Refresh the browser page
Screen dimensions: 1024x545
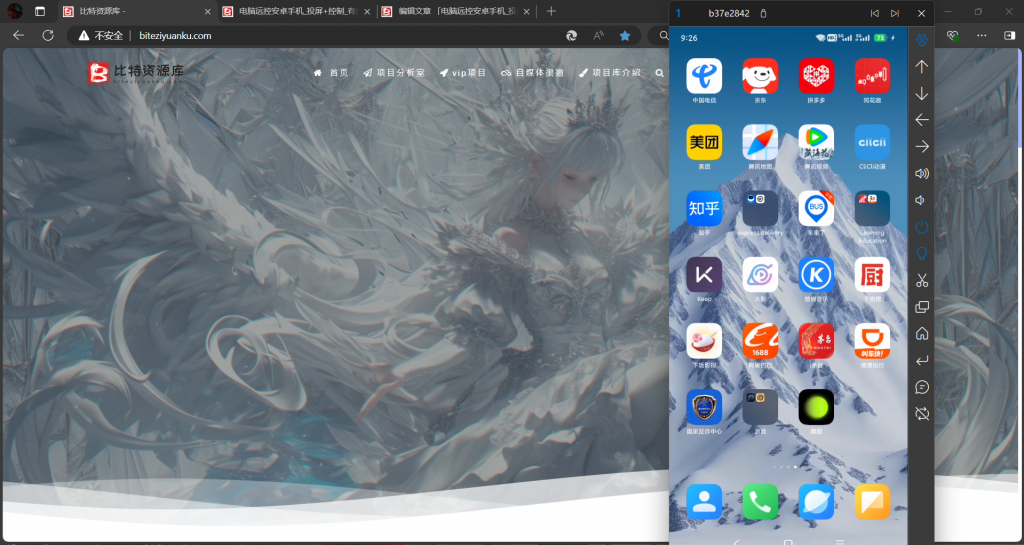(48, 35)
